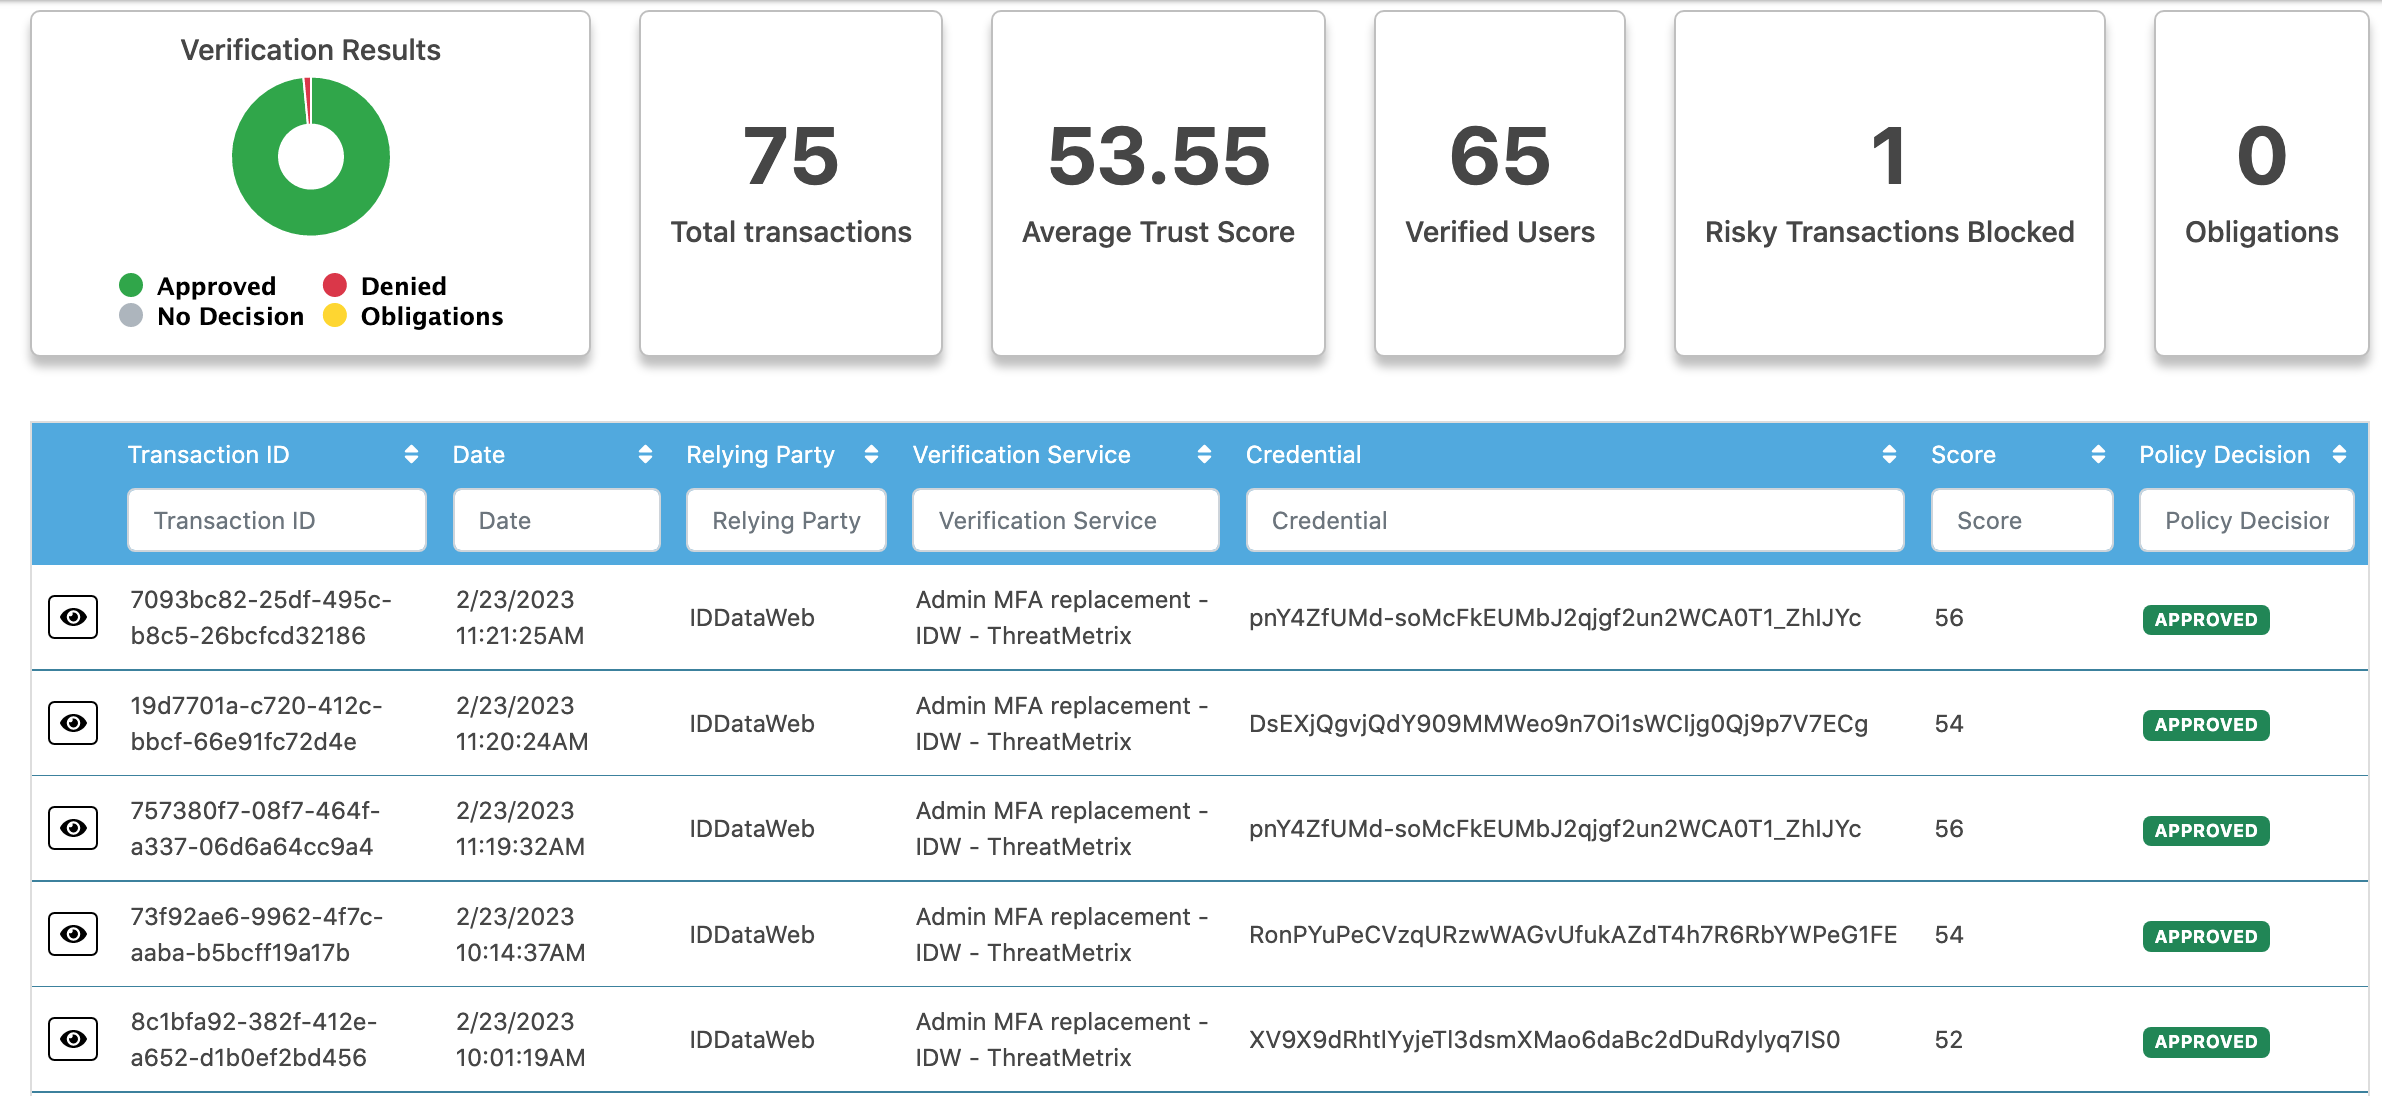Open eye icon for transaction 73f92ae6
The image size is (2382, 1096).
point(73,934)
